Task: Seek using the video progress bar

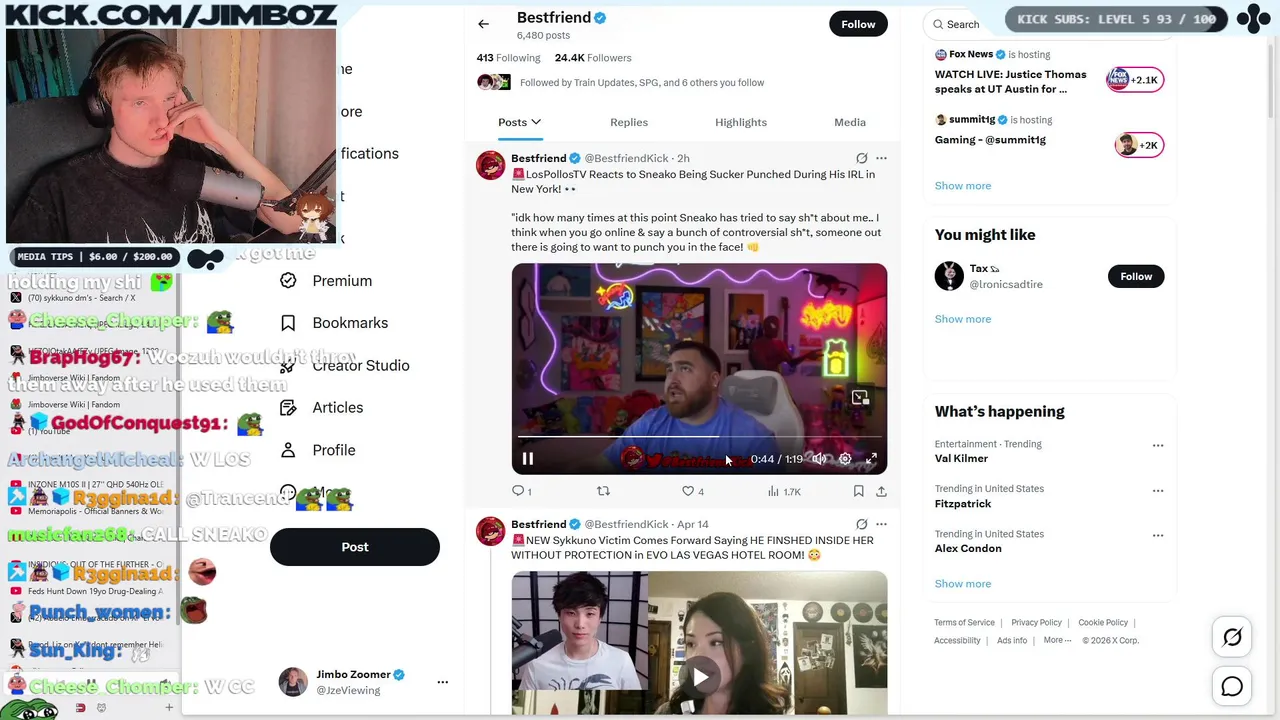Action: [699, 437]
